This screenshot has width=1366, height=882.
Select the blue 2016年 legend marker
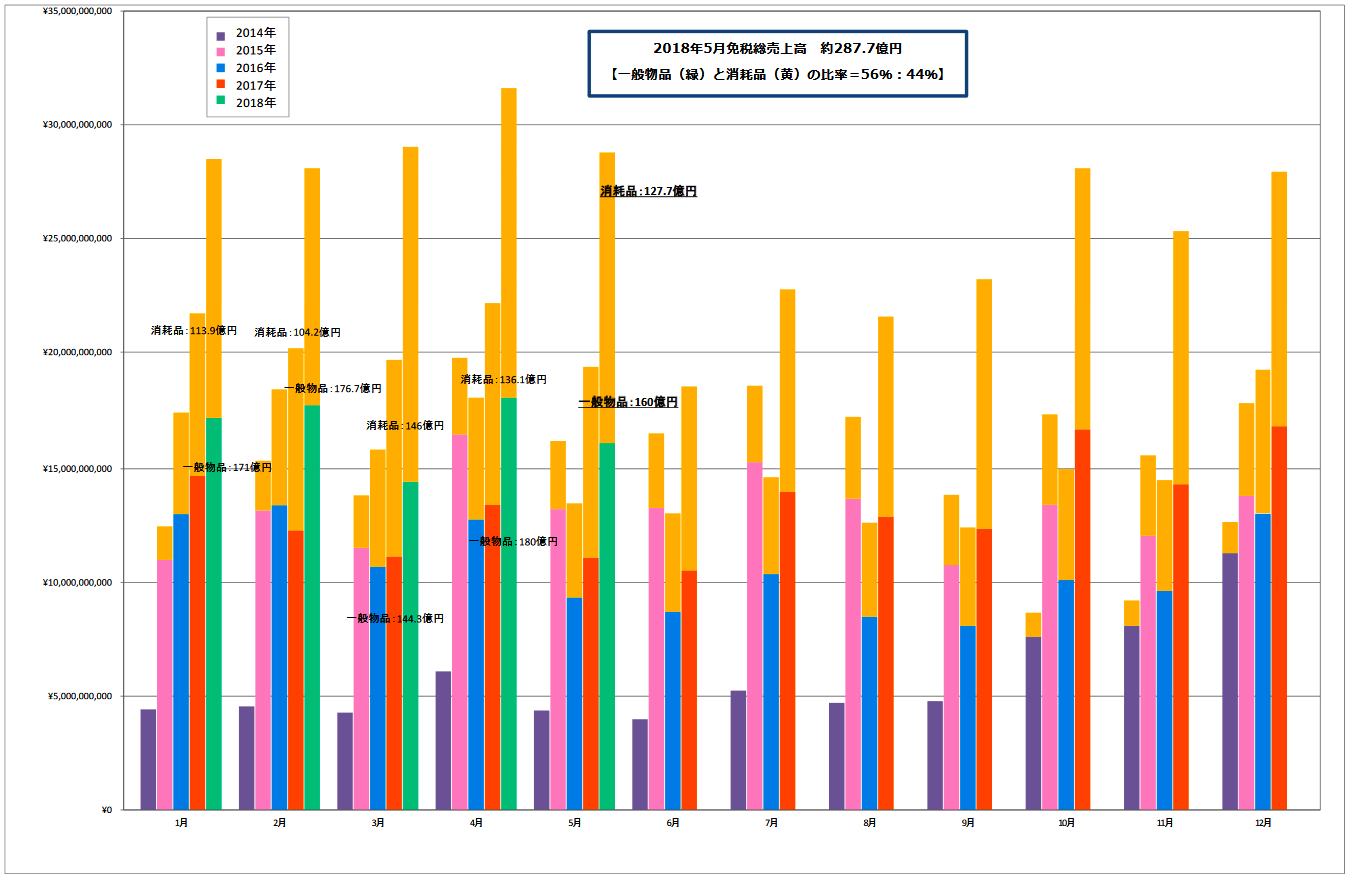point(221,69)
